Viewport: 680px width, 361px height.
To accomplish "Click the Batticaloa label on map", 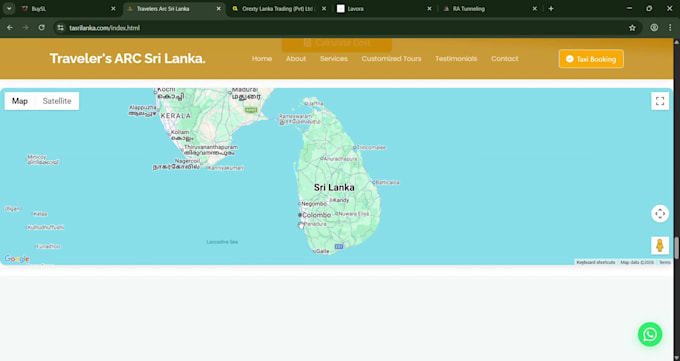I will [x=388, y=183].
